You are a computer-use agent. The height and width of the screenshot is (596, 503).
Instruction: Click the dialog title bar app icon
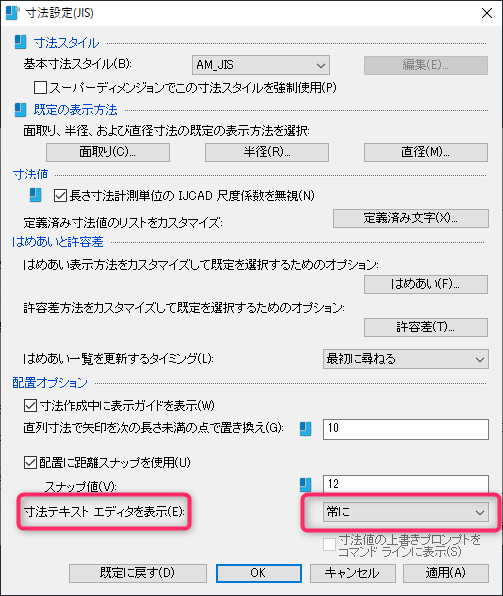12,13
